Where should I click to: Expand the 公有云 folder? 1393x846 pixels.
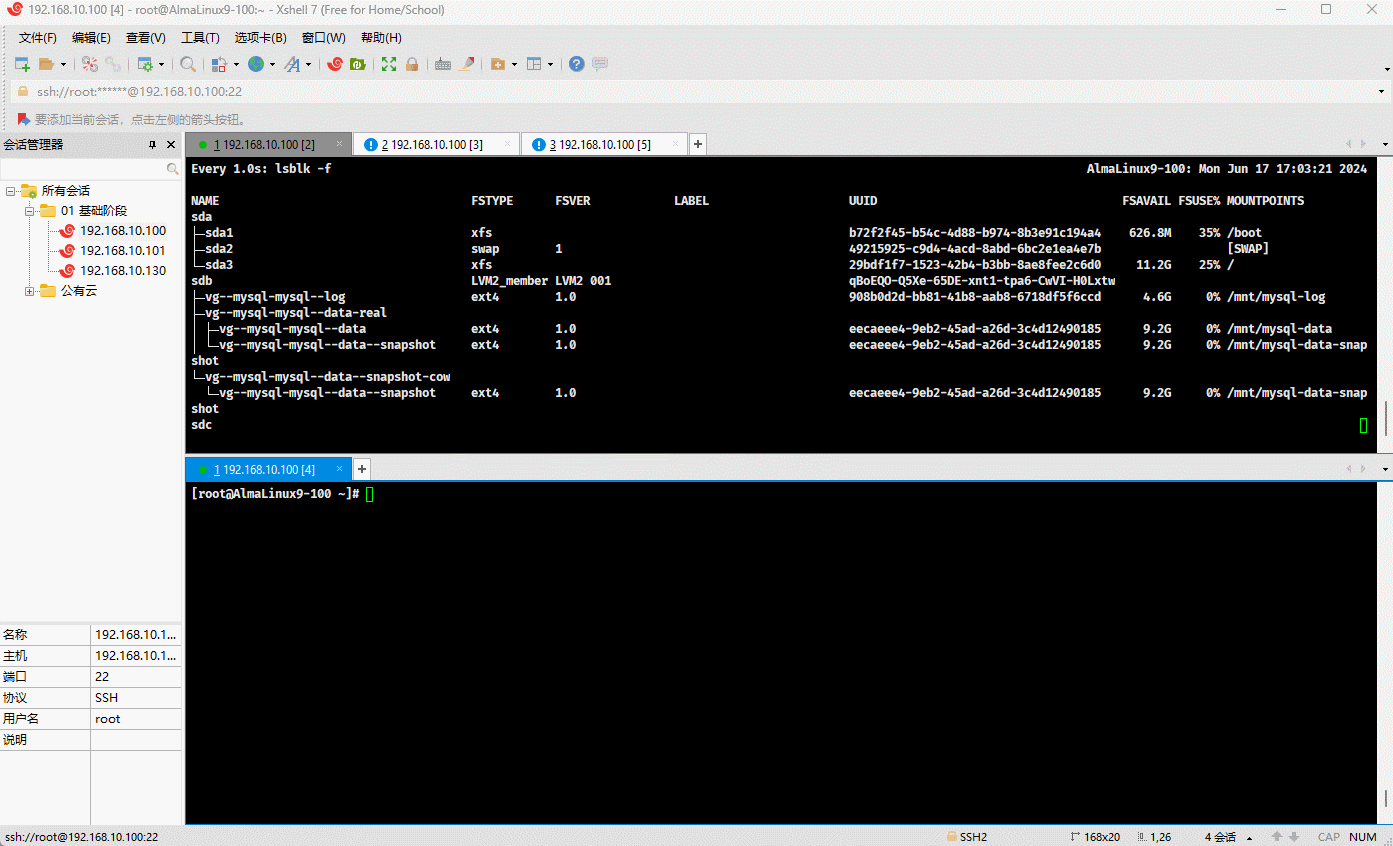30,291
